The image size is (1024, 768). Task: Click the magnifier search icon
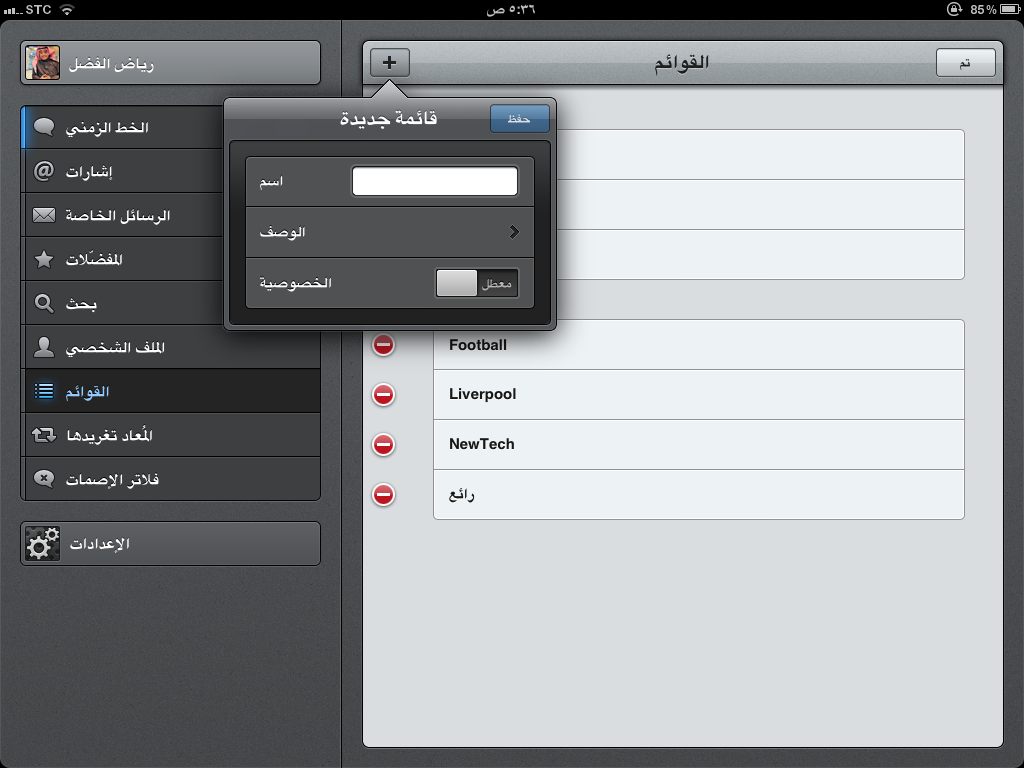[44, 304]
